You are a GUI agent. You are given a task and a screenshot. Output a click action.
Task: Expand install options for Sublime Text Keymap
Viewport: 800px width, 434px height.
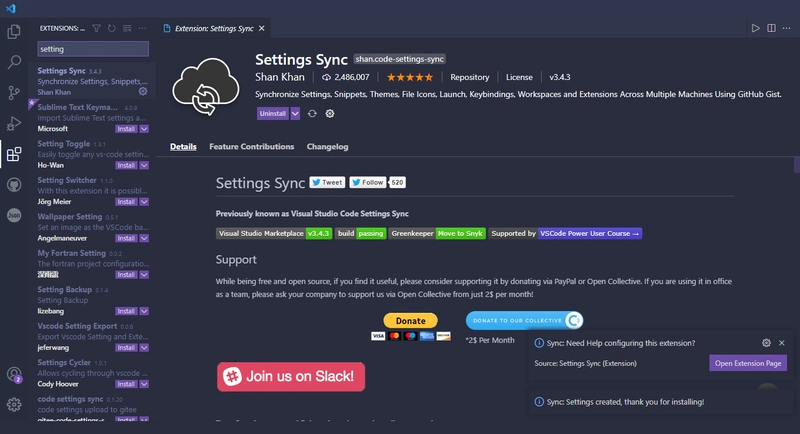[144, 129]
